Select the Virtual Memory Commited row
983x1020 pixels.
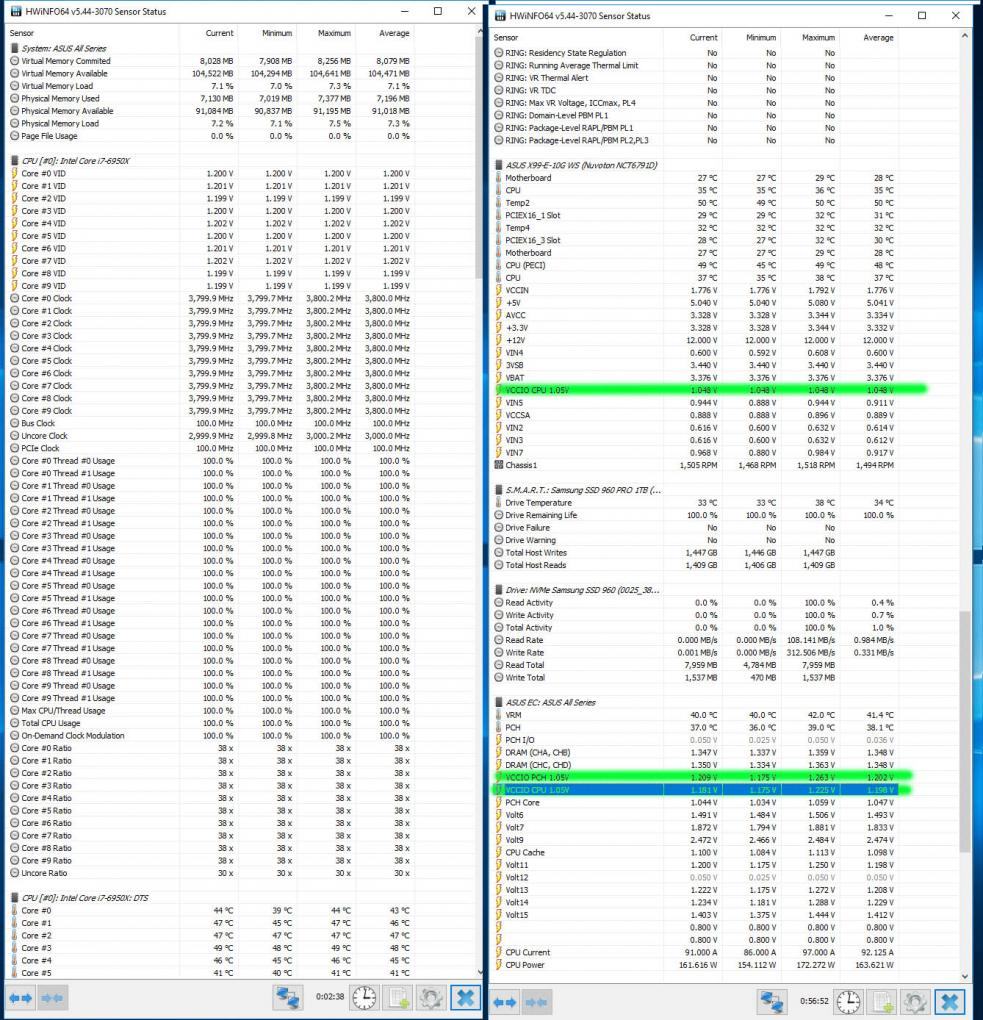coord(211,61)
